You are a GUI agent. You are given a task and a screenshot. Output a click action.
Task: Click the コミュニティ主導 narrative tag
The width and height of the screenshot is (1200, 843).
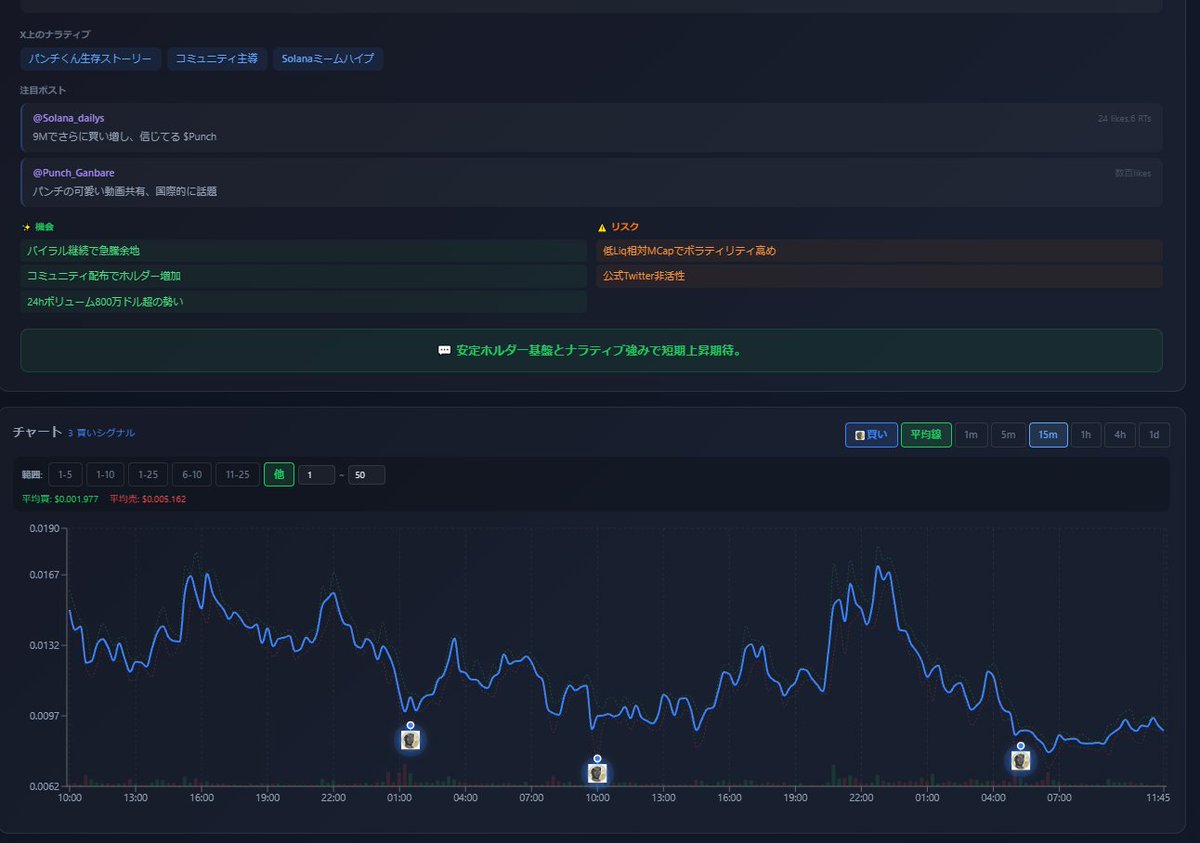point(217,59)
